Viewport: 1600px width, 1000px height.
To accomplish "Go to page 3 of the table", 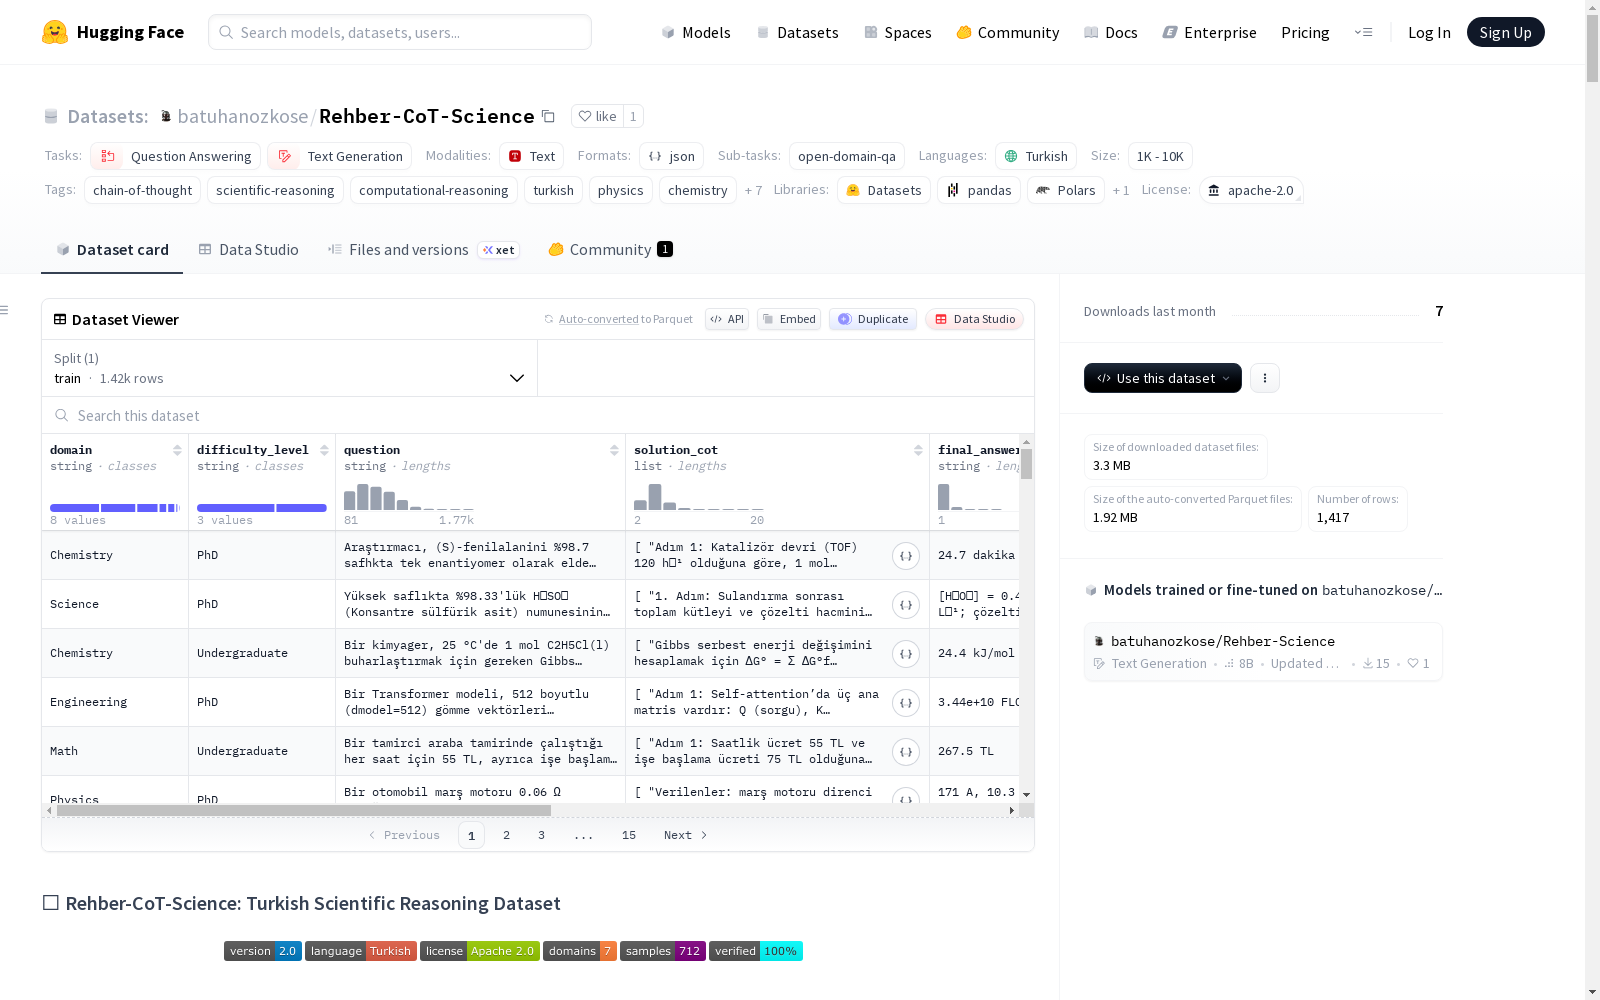I will (541, 835).
